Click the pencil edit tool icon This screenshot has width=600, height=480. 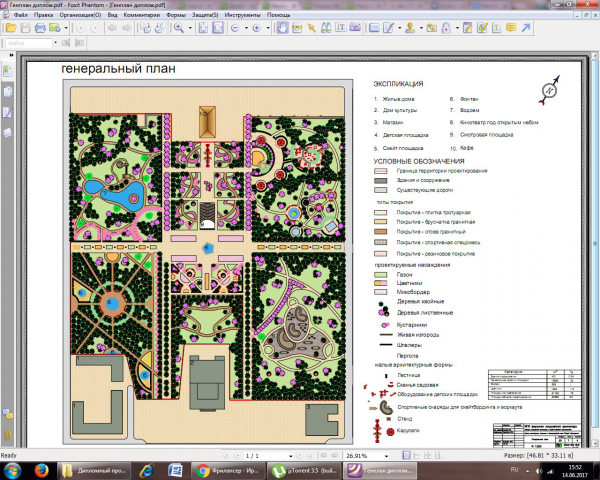(x=388, y=28)
